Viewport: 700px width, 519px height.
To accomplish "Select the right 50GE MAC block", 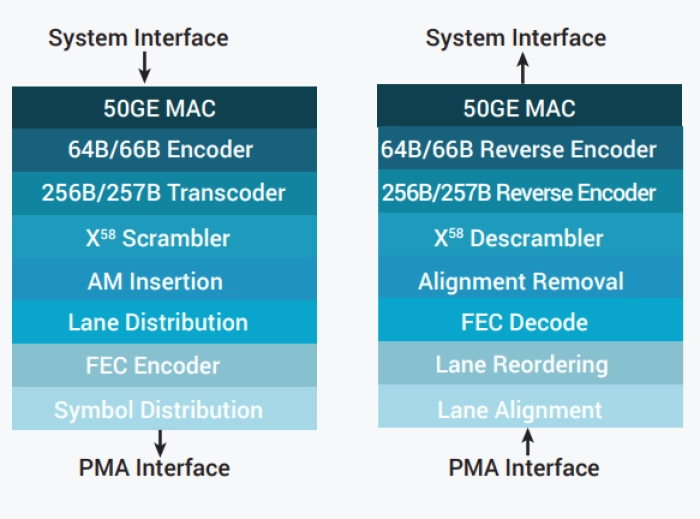I will (x=529, y=106).
